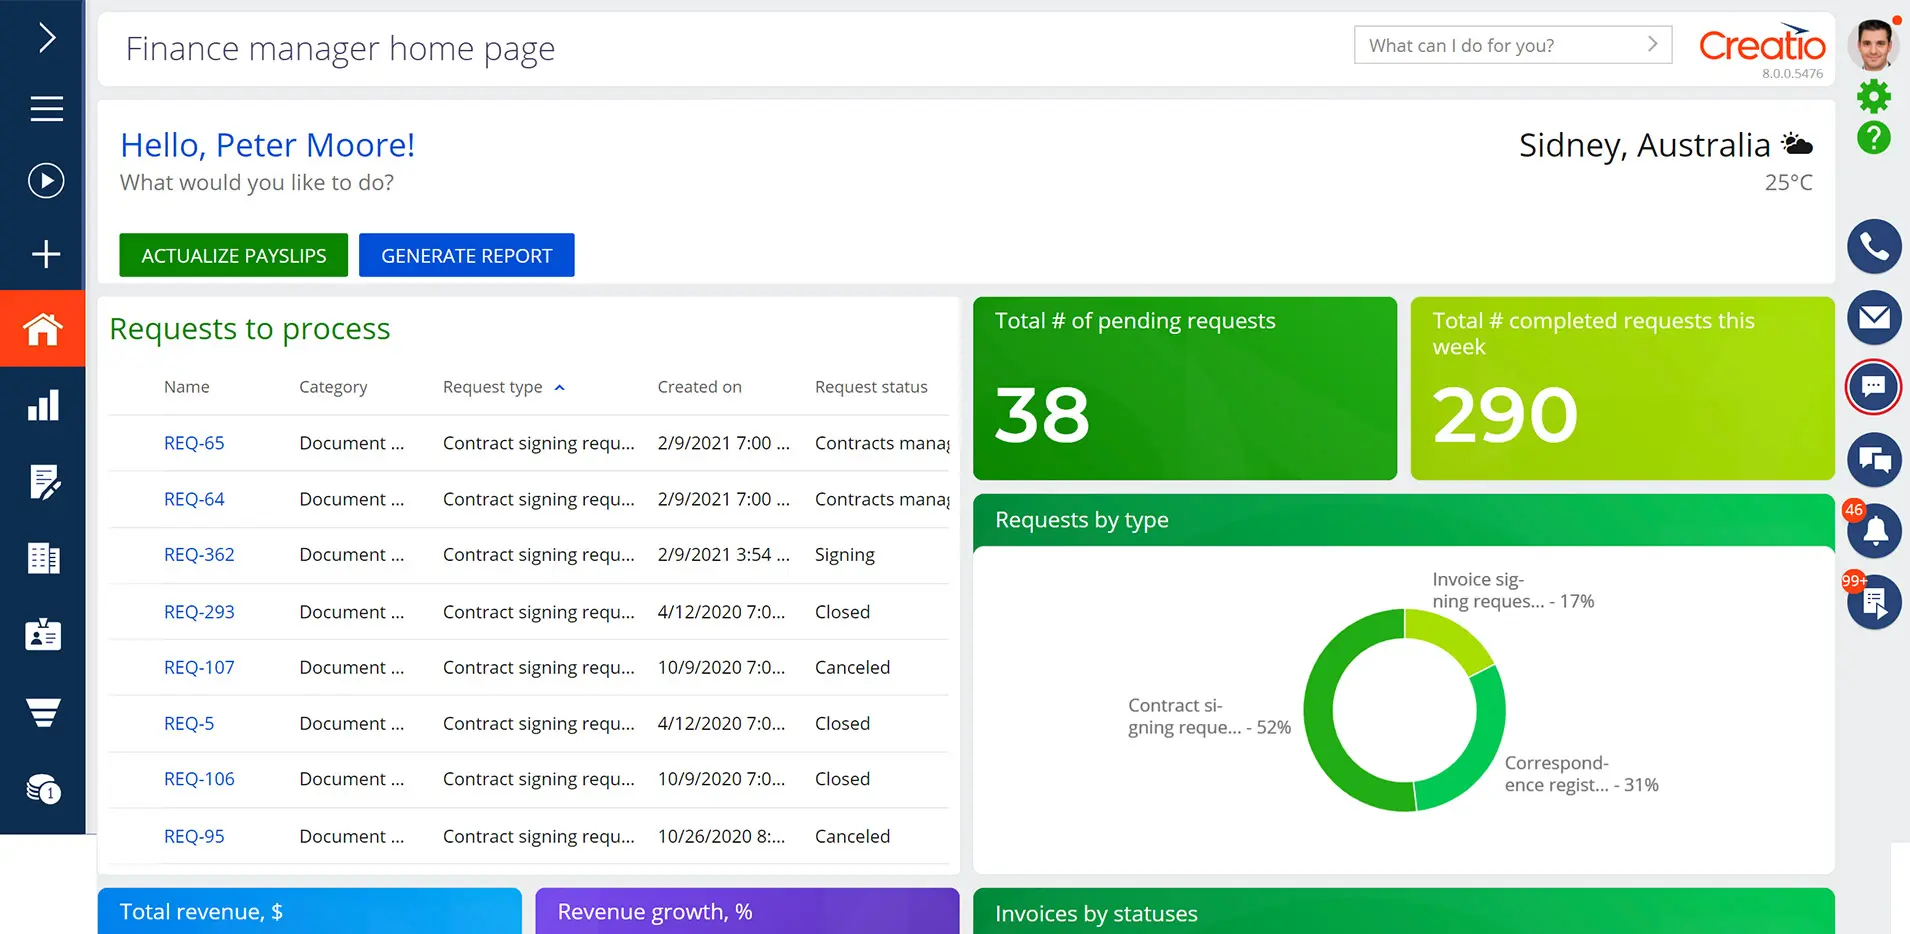Viewport: 1910px width, 934px height.
Task: Open the REQ-362 request link
Action: point(199,555)
